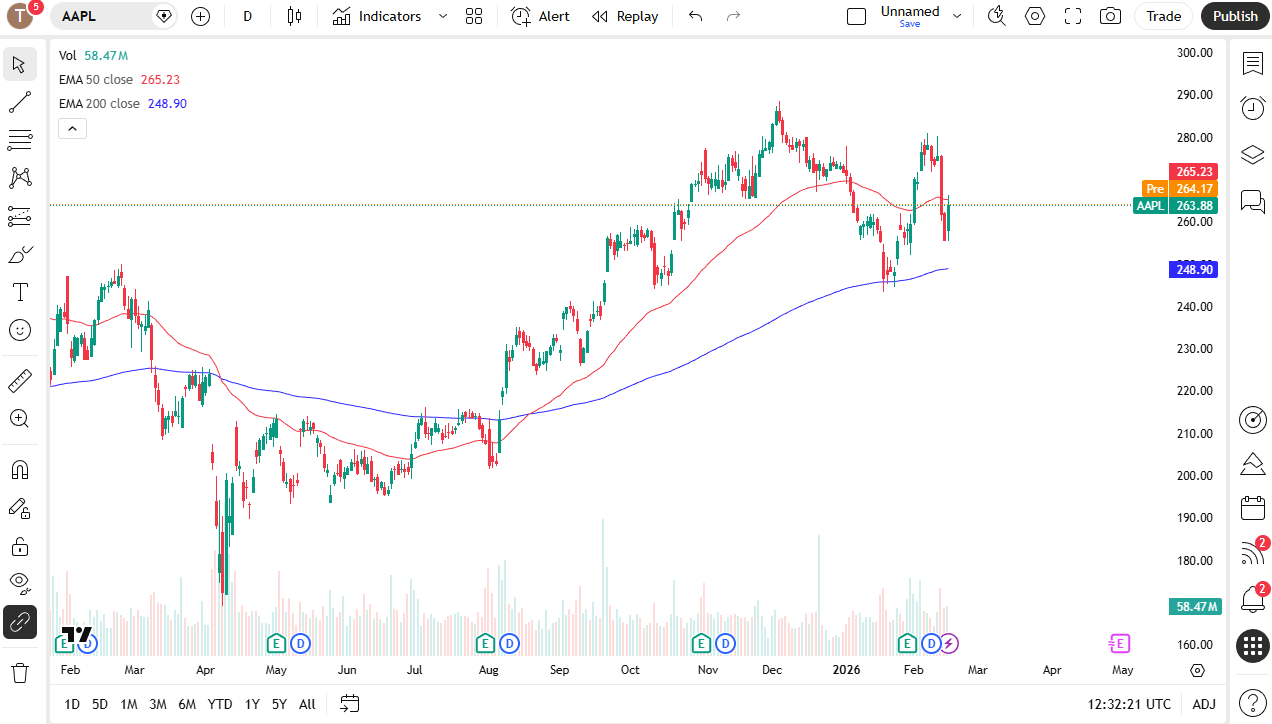Open timezone menu at 12:32:21 UTC
This screenshot has height=724, width=1272.
coord(1129,704)
